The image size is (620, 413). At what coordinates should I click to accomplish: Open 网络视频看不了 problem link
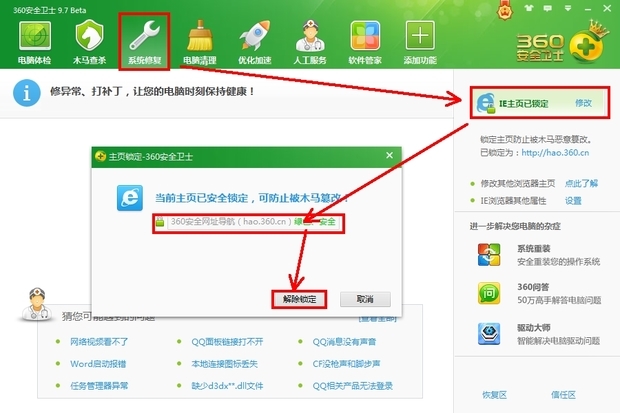tap(99, 342)
